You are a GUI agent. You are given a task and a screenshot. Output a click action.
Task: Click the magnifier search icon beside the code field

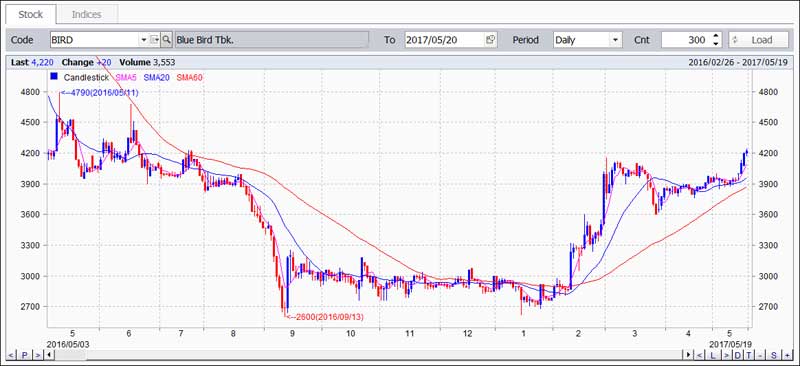coord(166,39)
